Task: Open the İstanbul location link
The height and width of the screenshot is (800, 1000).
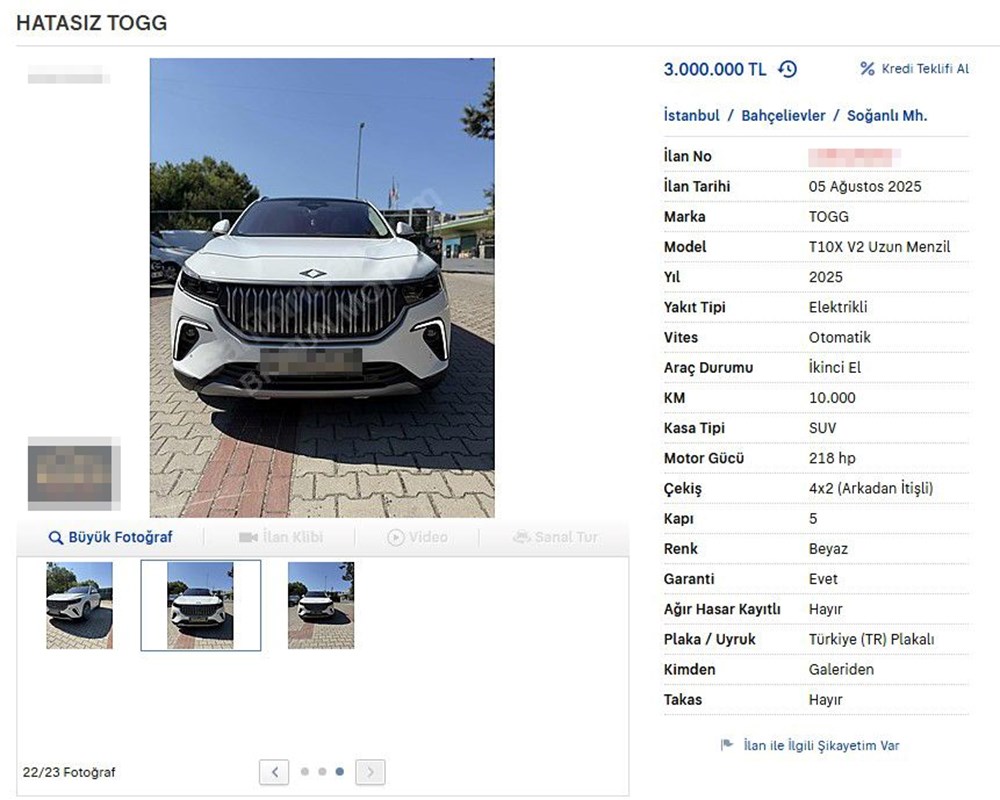Action: coord(692,115)
